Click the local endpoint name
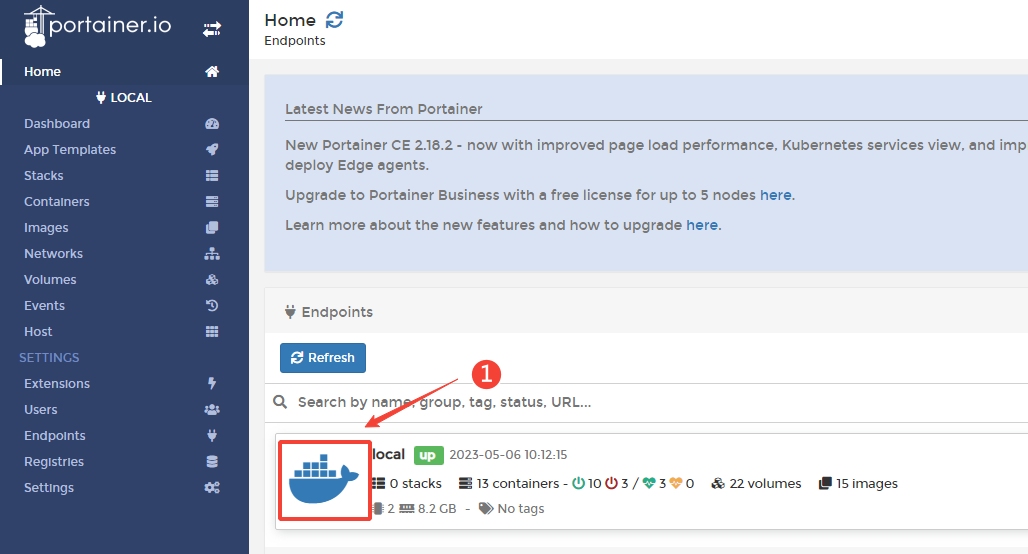The image size is (1028, 554). [x=389, y=454]
